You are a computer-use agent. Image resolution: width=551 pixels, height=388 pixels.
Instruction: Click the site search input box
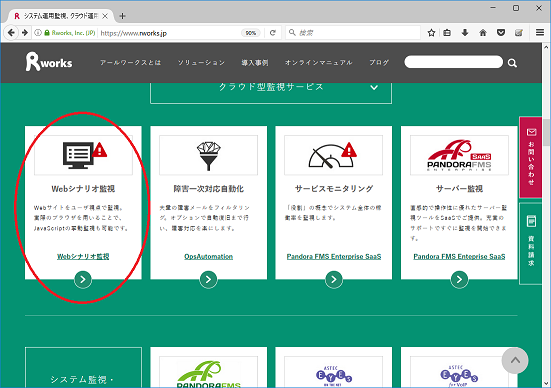point(453,62)
